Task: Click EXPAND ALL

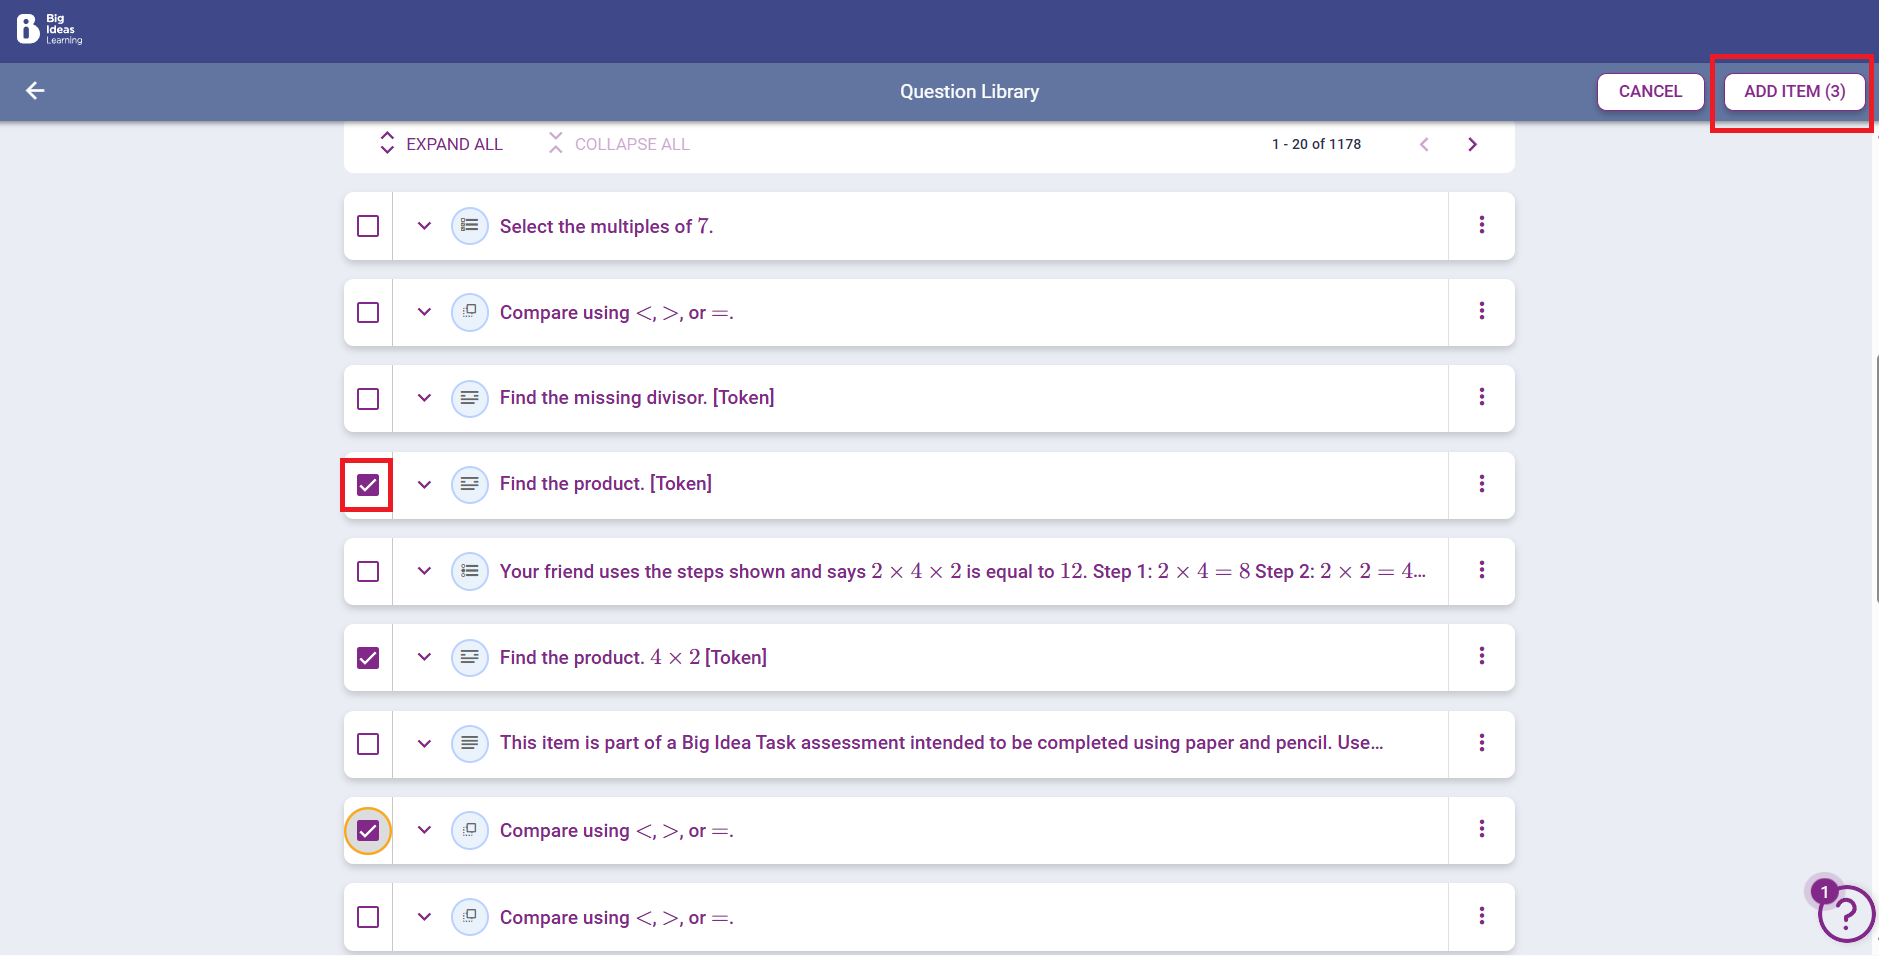Action: click(441, 144)
